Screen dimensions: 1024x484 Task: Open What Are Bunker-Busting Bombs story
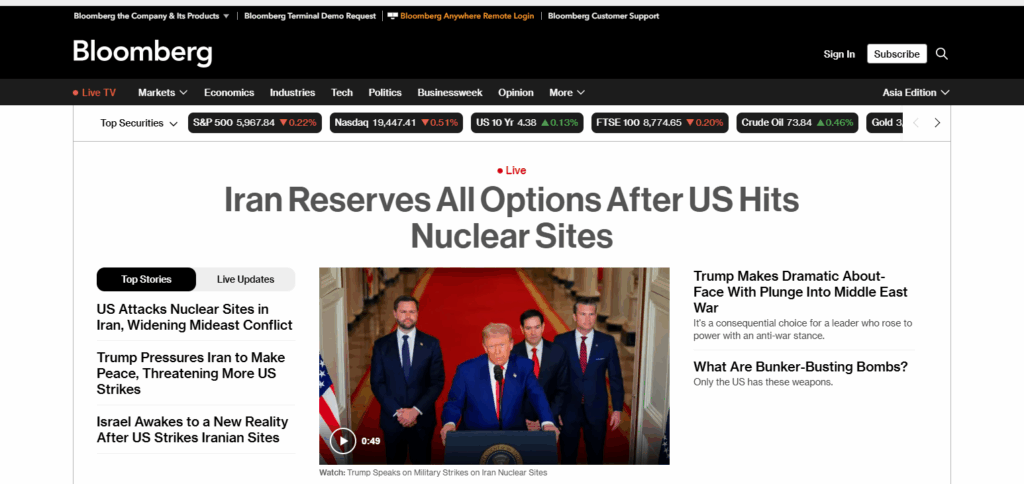(801, 367)
